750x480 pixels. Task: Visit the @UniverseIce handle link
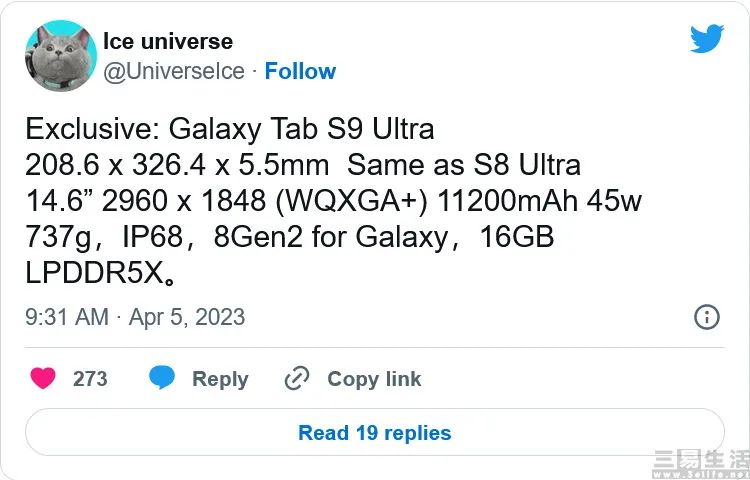(174, 71)
